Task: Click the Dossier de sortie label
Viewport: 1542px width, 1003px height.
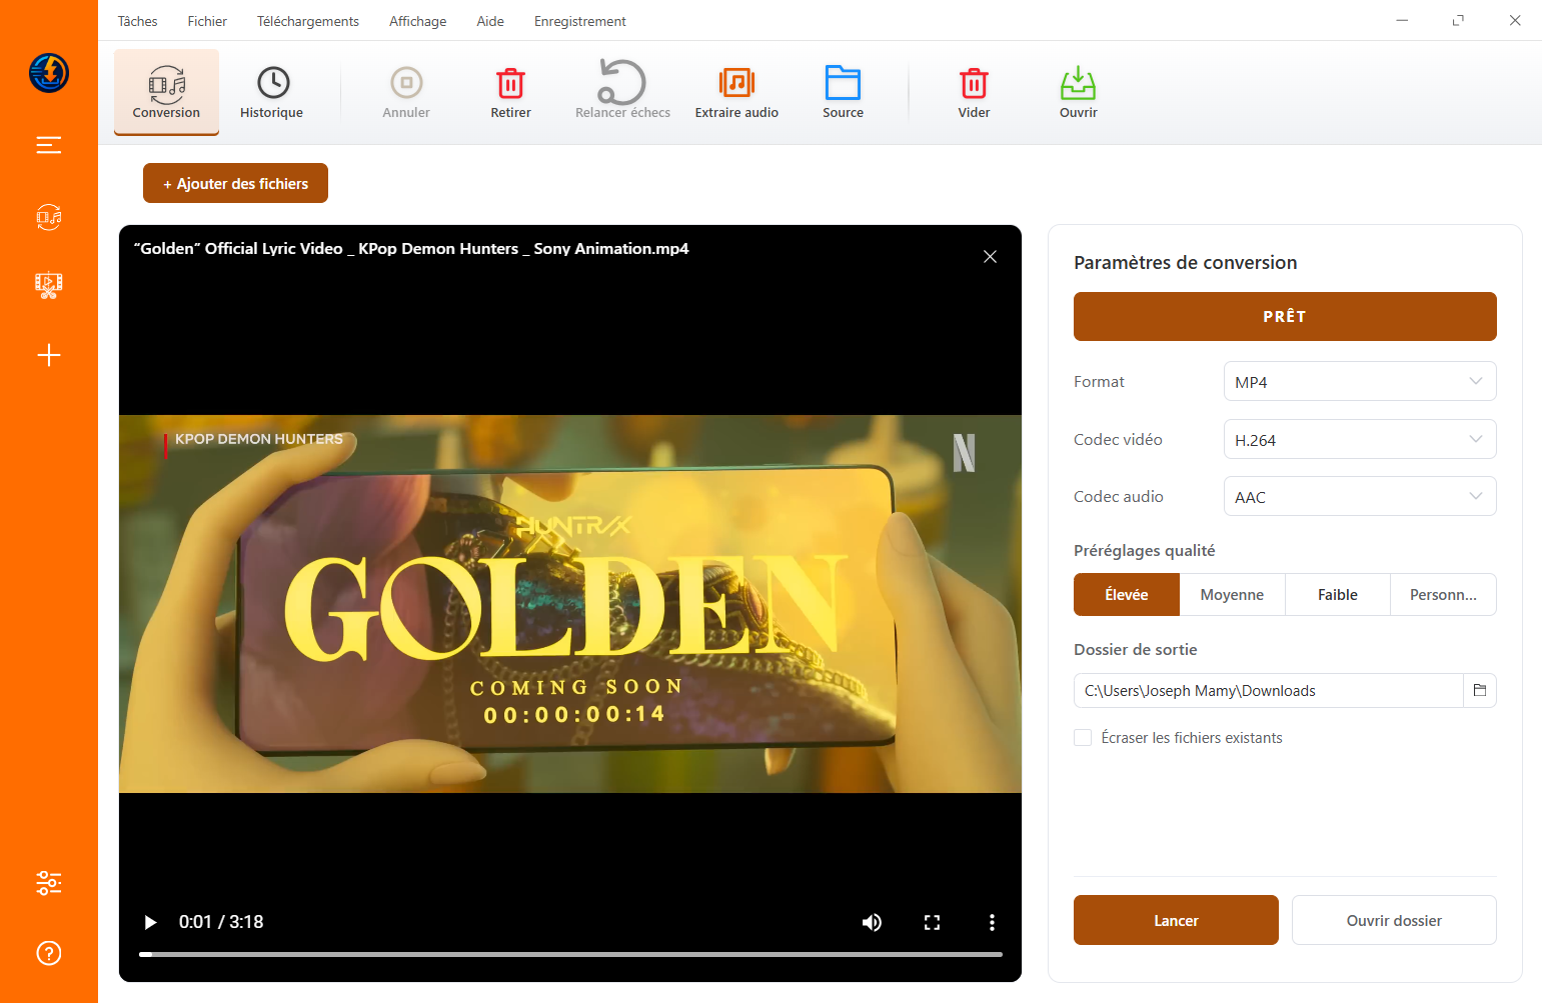Action: pyautogui.click(x=1135, y=650)
